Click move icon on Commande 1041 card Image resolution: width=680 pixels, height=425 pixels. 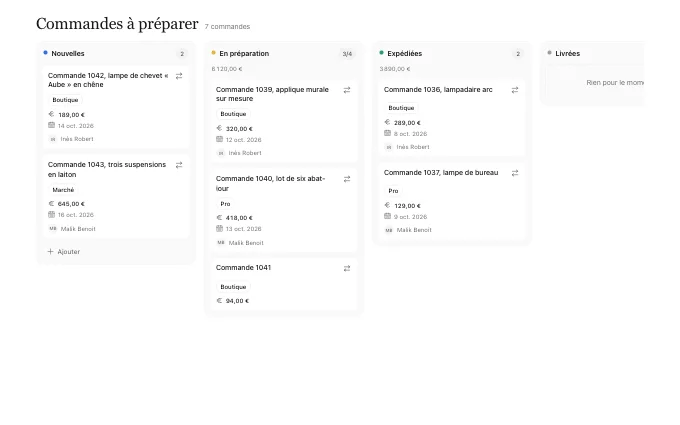(347, 268)
